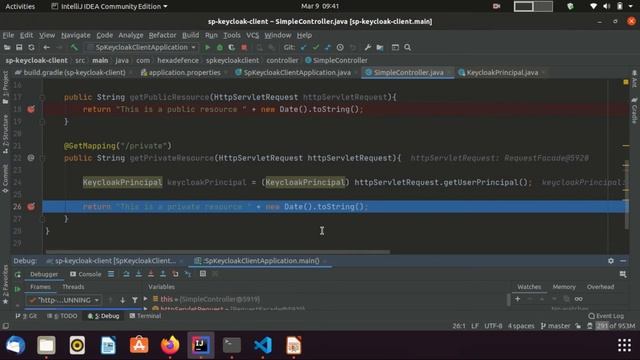The image size is (640, 360).
Task: Switch to Debugger tab
Action: coord(44,274)
